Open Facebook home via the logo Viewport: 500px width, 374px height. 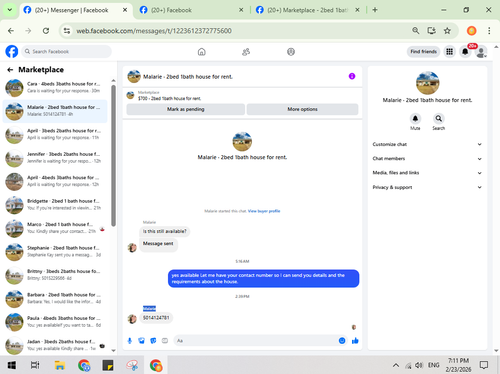pos(12,52)
